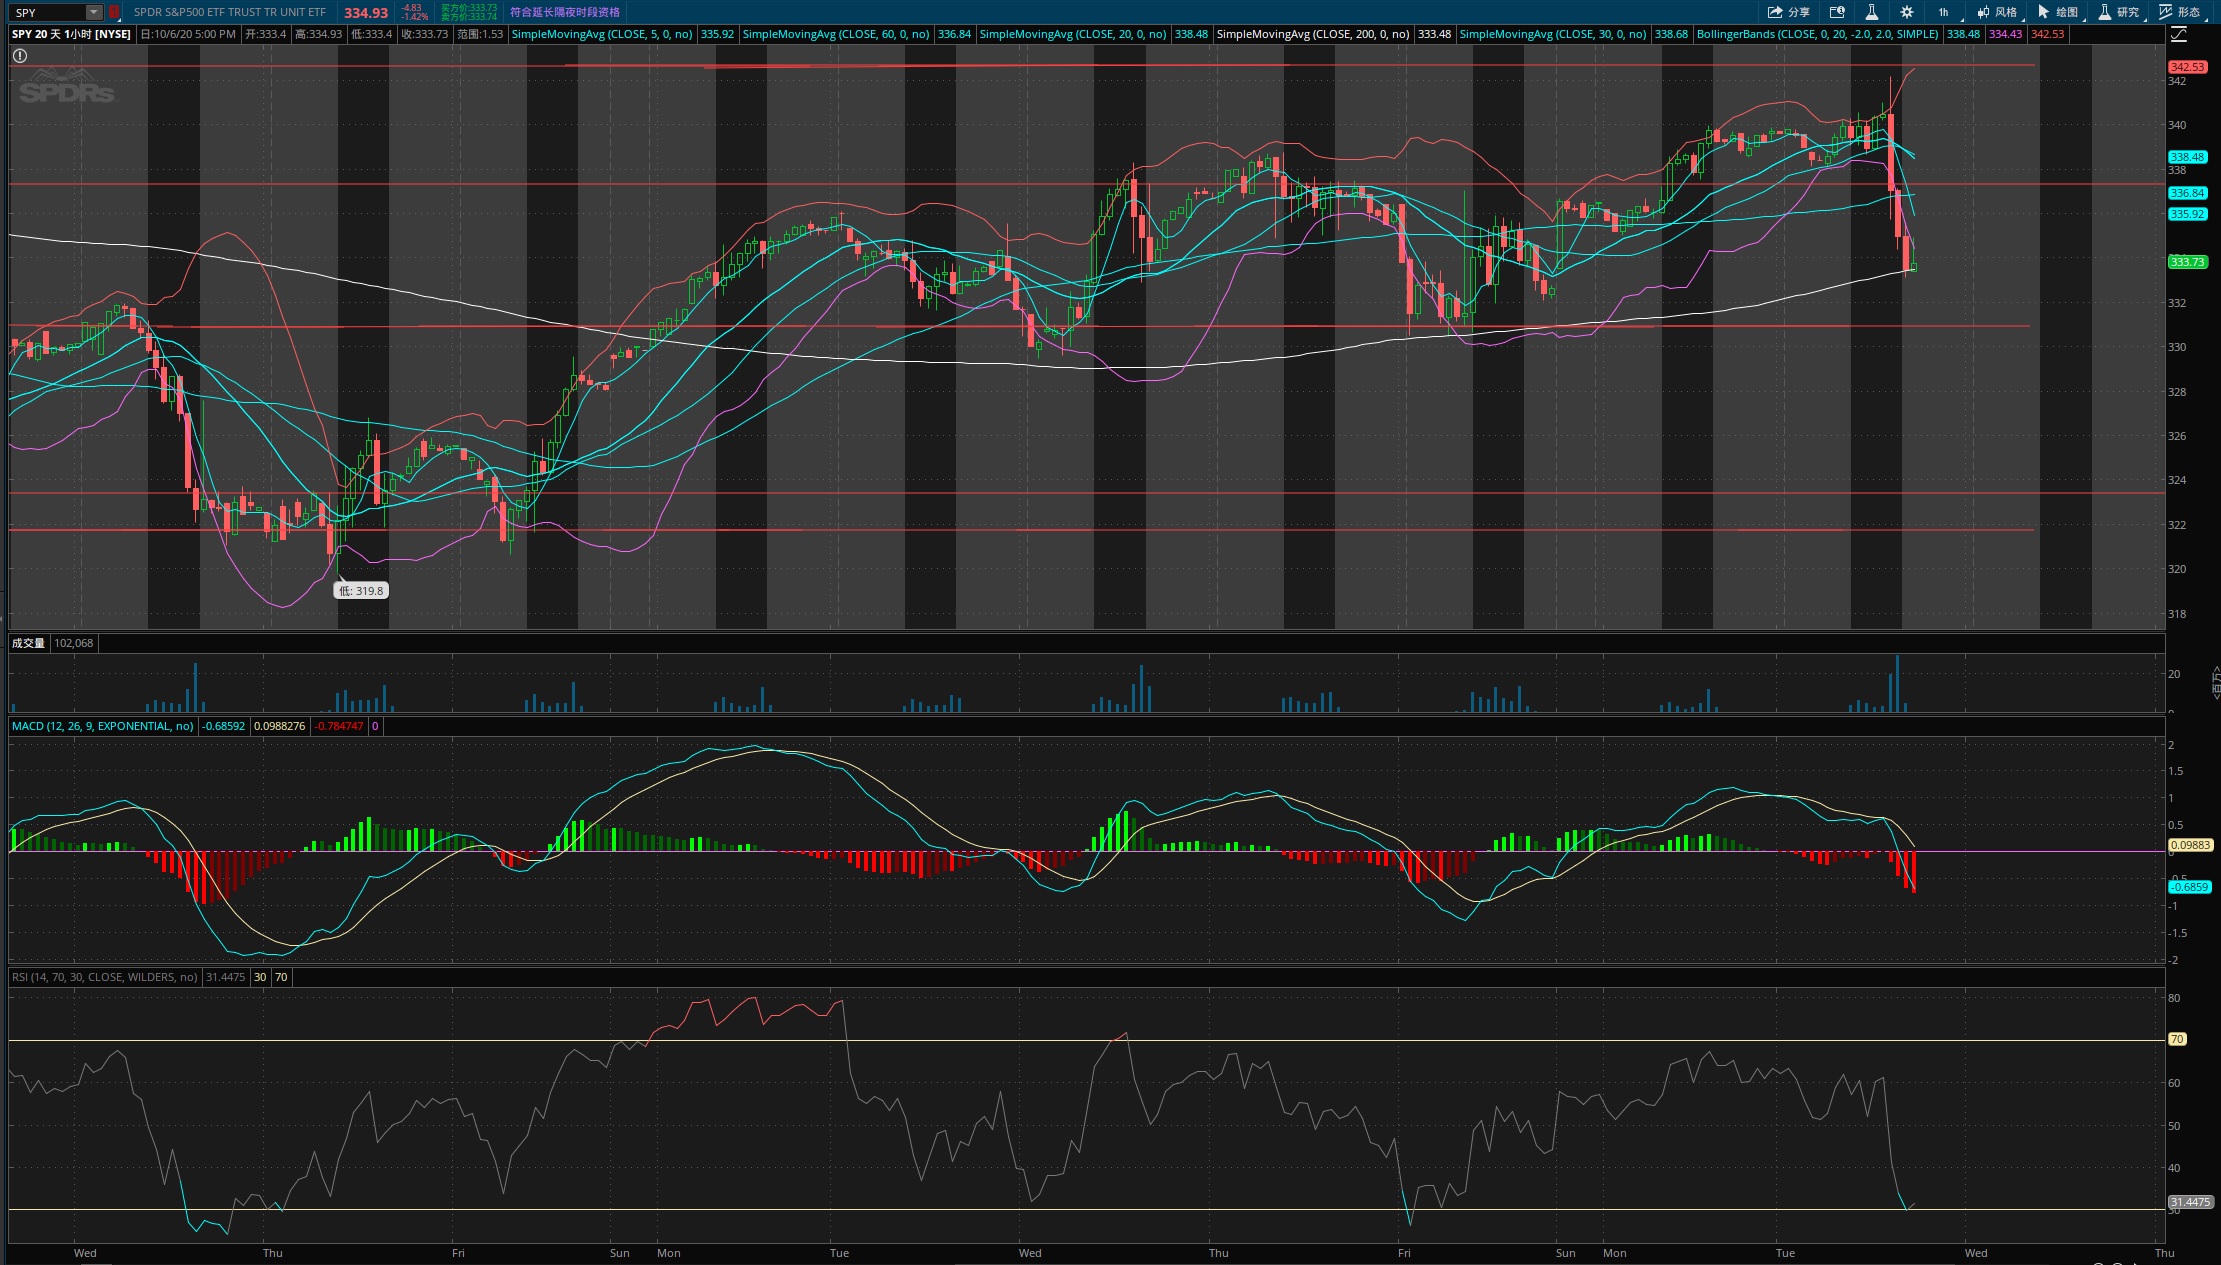This screenshot has width=2221, height=1265.
Task: Open chart settings gear icon
Action: point(1906,12)
